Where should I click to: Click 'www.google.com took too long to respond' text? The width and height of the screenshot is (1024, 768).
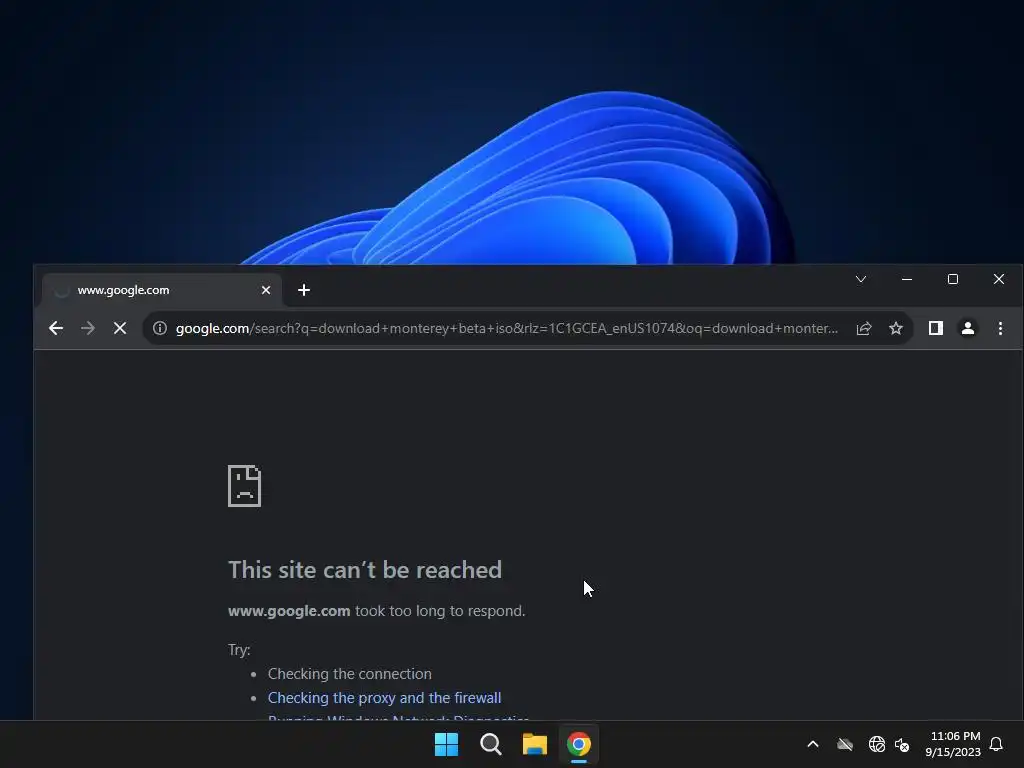(x=377, y=611)
